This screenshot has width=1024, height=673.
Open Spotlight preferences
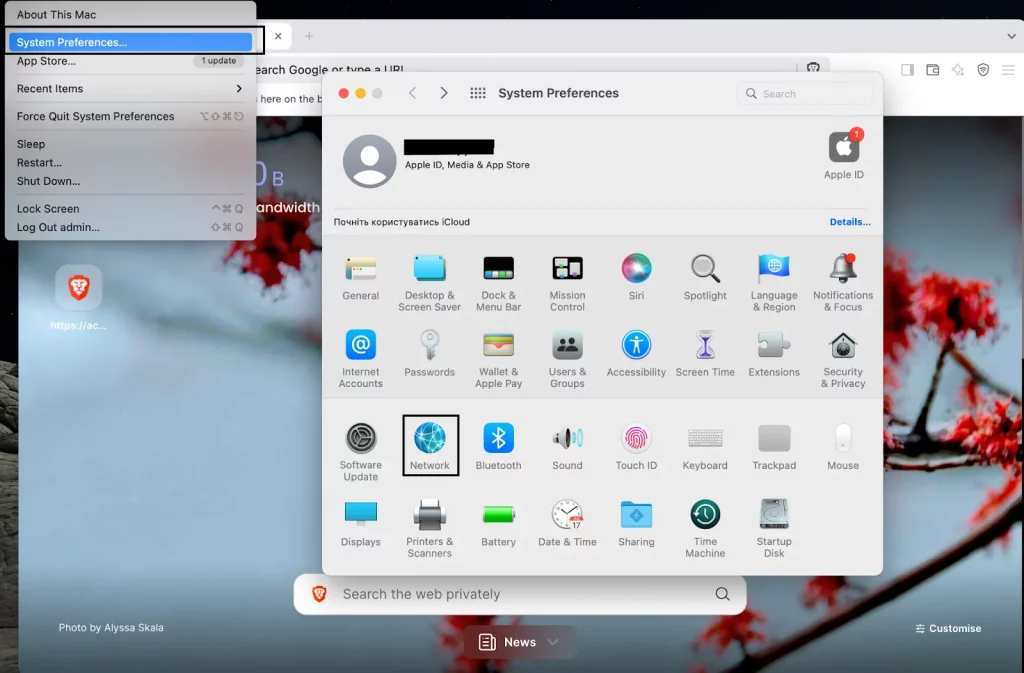click(x=705, y=277)
